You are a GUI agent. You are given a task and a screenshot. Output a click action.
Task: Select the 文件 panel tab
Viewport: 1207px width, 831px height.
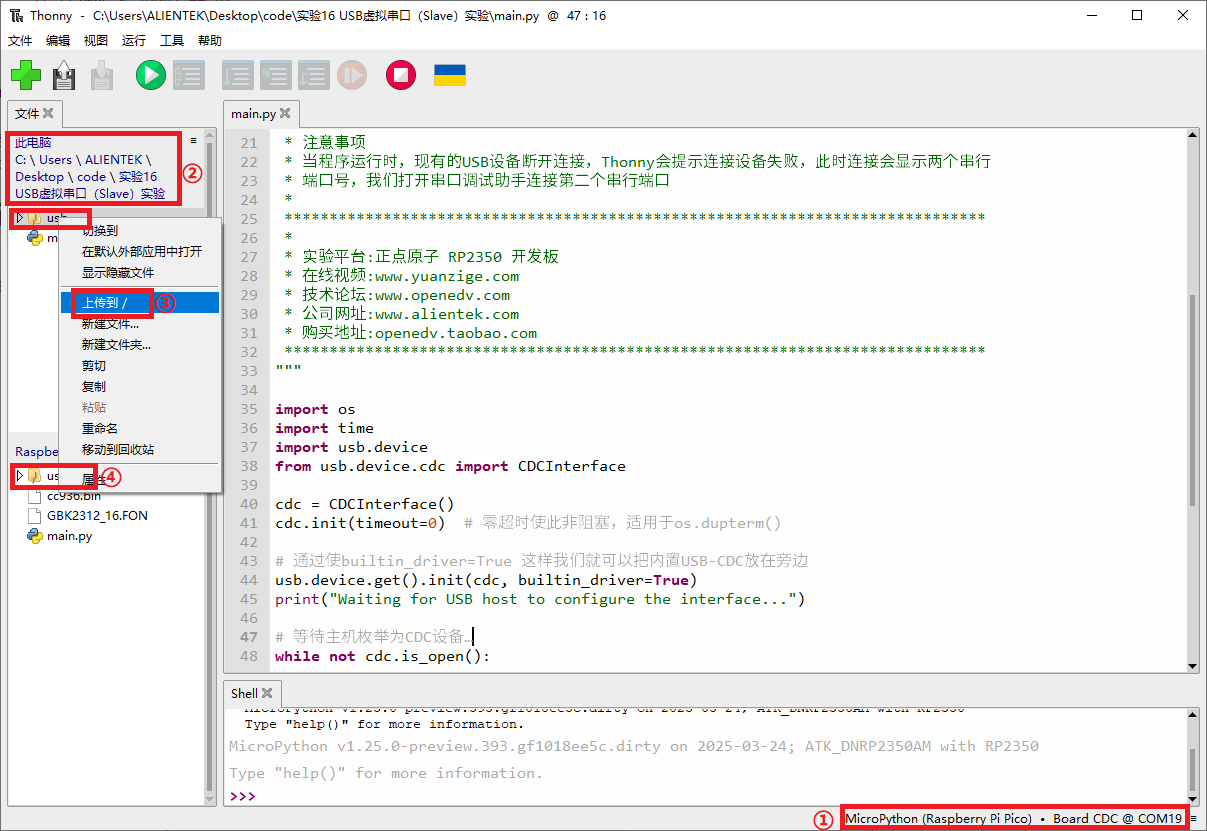pos(27,113)
